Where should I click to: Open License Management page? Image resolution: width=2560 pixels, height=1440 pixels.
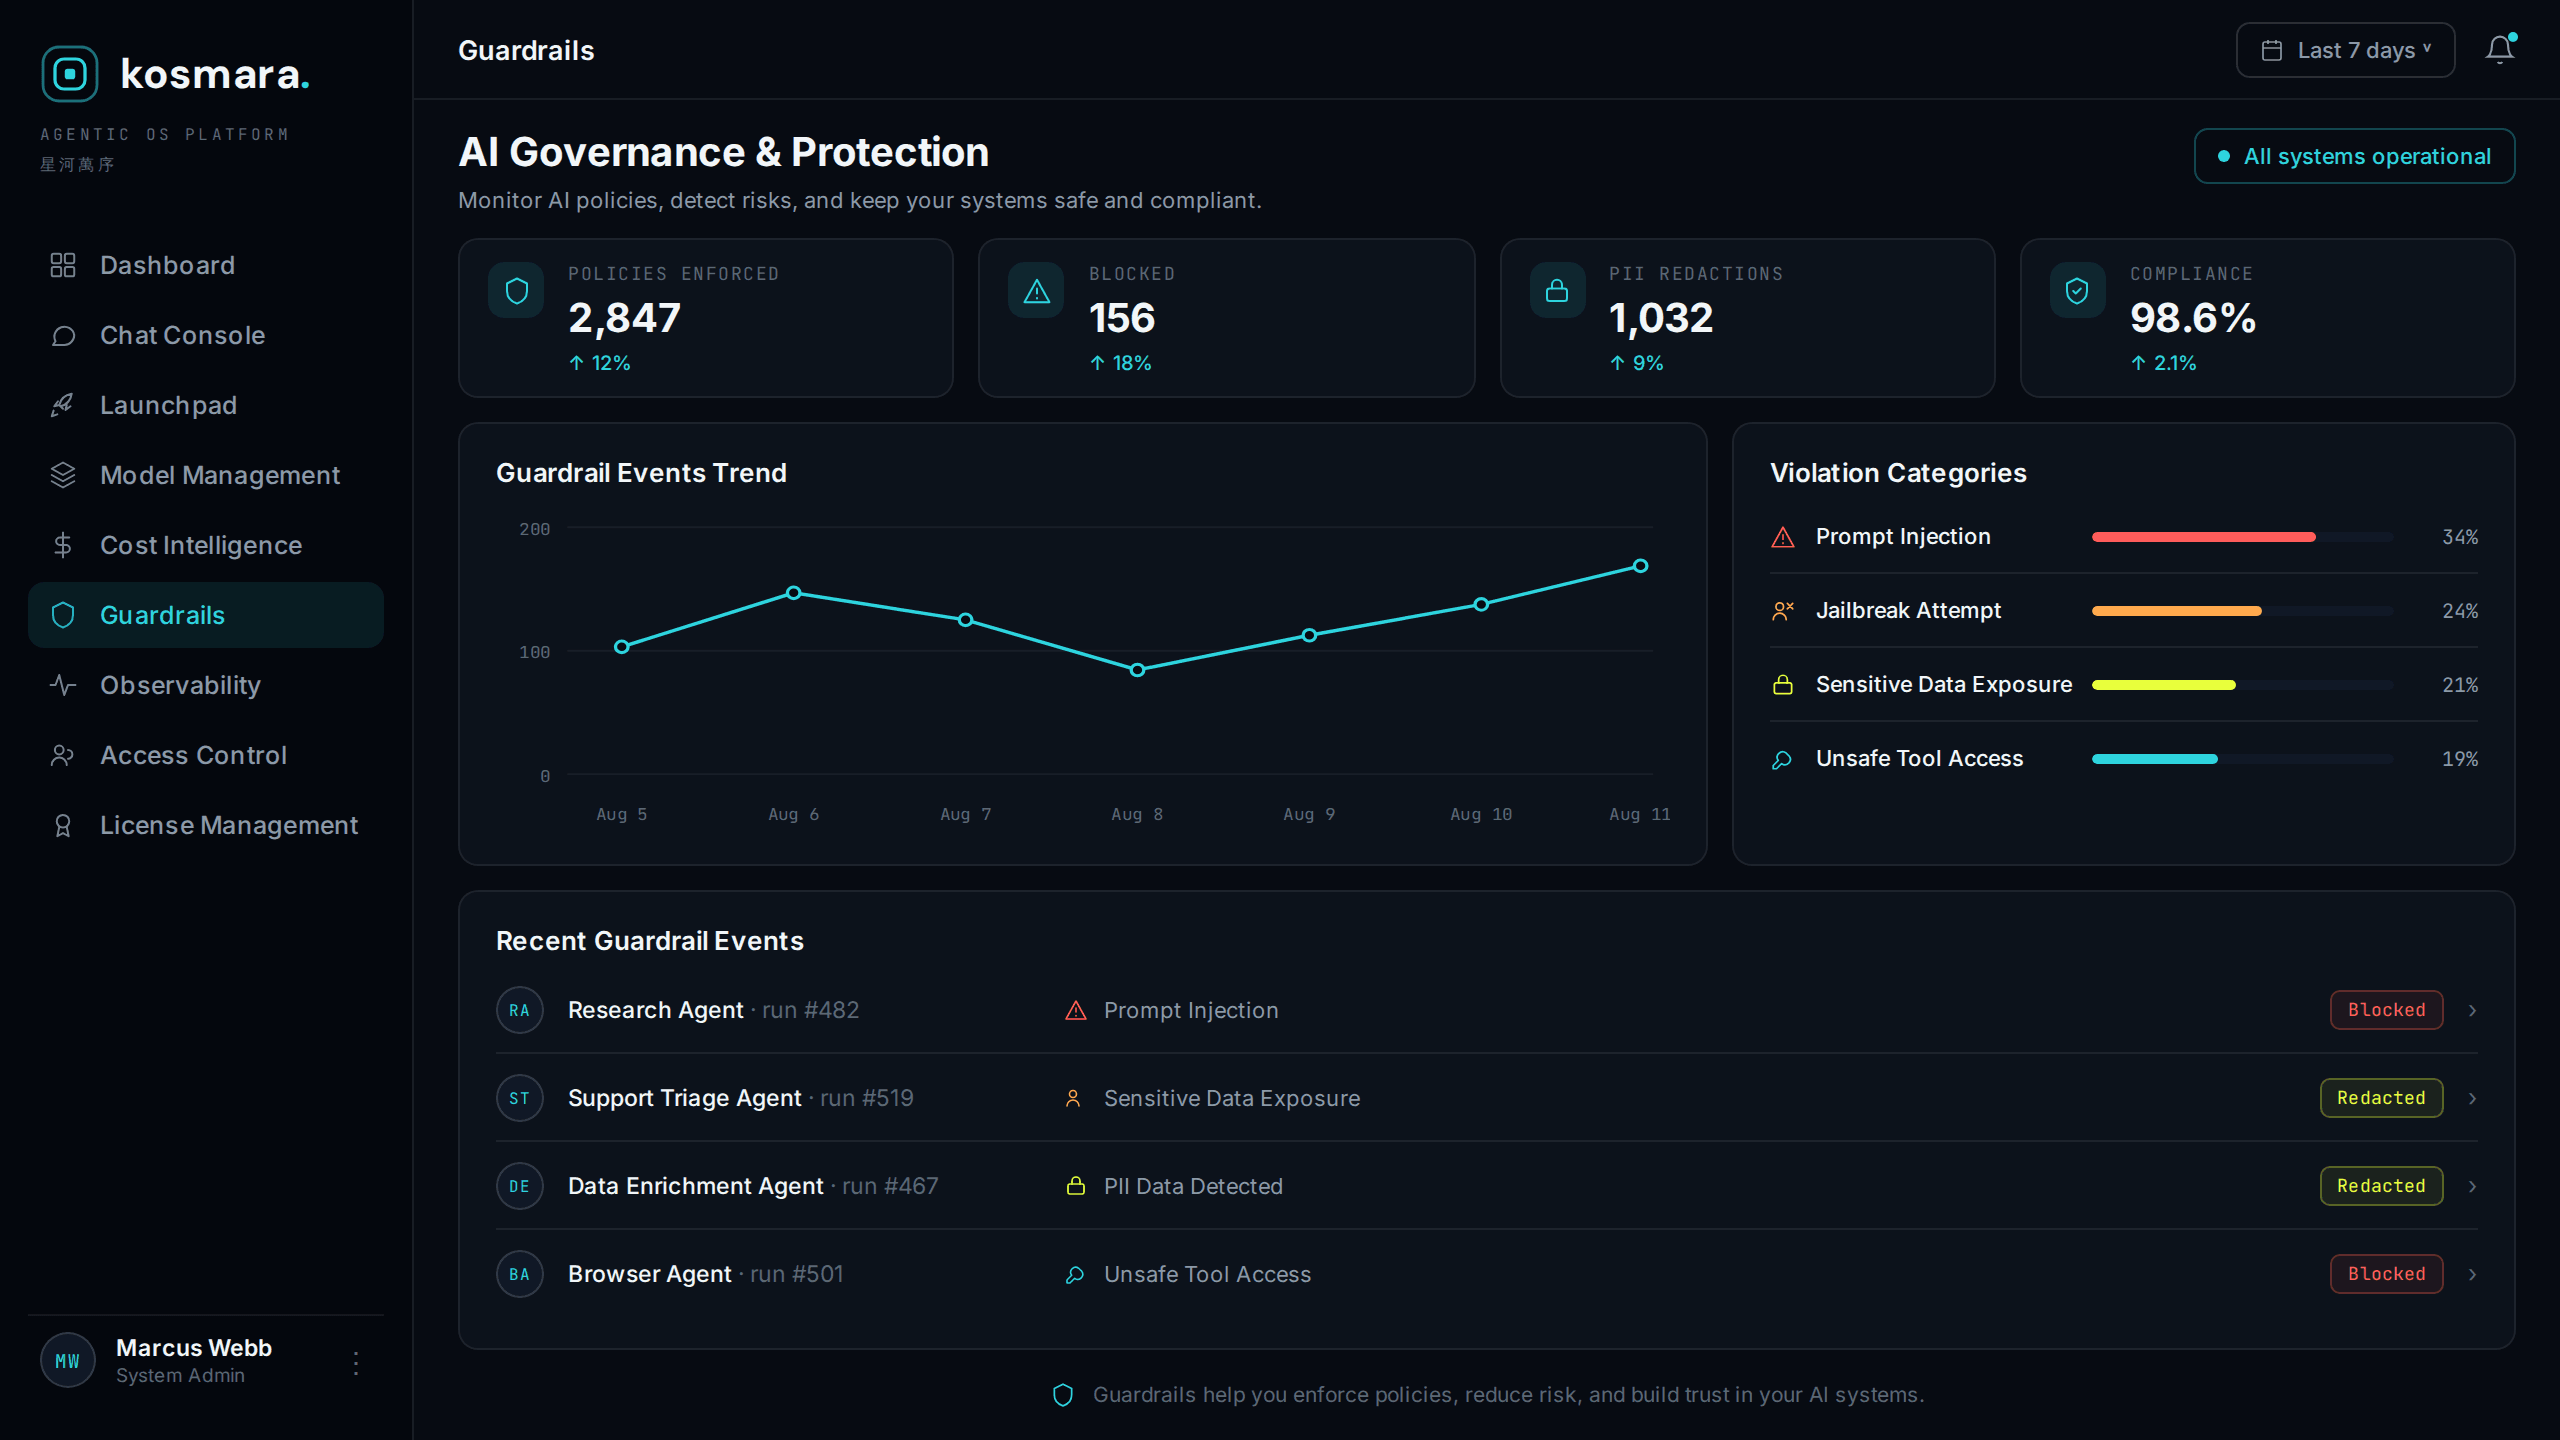tap(206, 825)
